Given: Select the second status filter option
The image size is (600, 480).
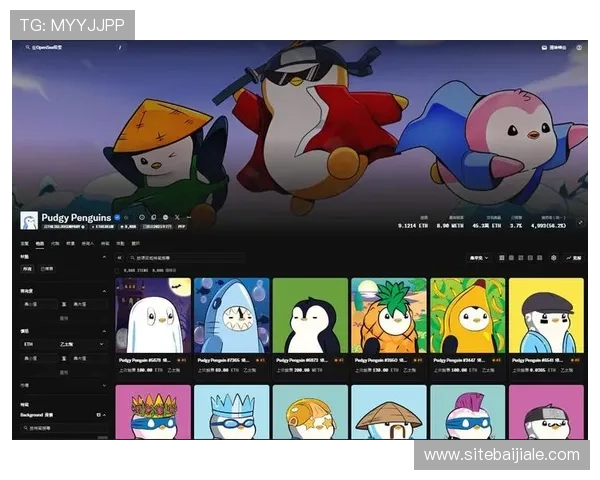Looking at the screenshot, I should point(48,269).
